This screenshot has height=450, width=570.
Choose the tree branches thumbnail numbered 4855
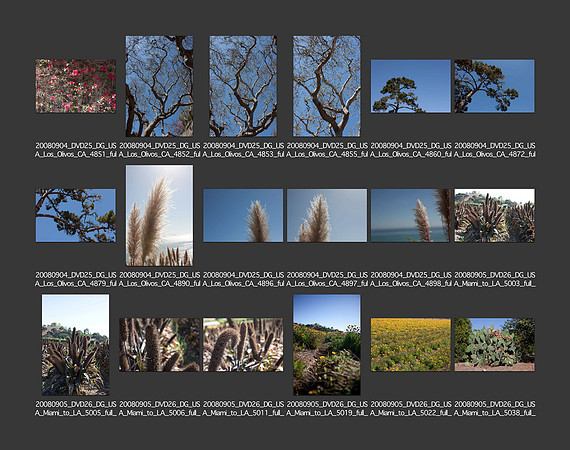[327, 86]
